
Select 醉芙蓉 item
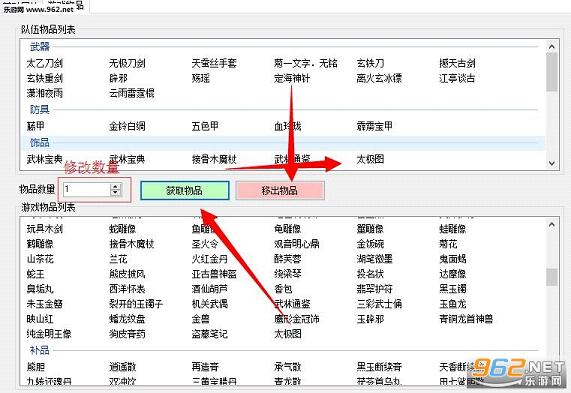click(x=288, y=259)
